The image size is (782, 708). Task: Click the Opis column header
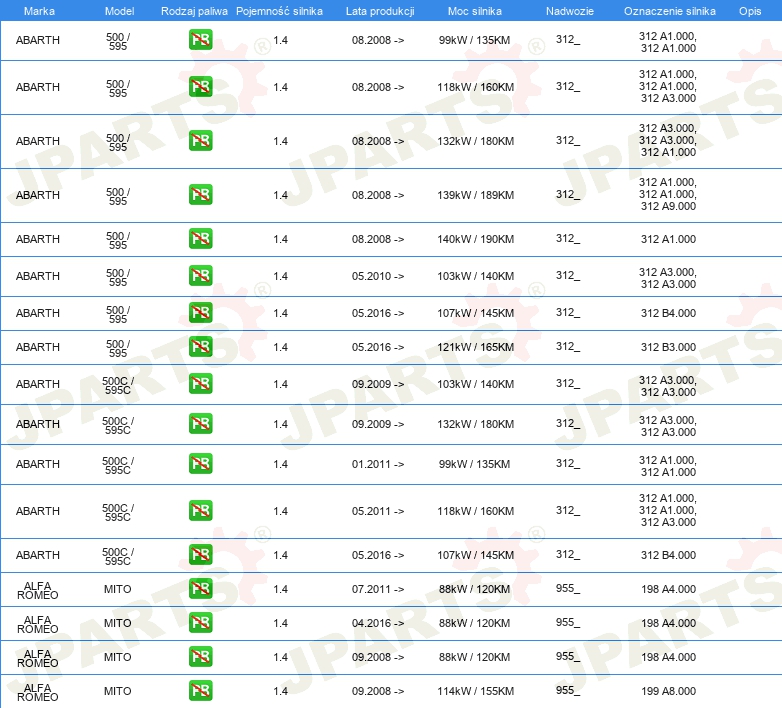[749, 10]
